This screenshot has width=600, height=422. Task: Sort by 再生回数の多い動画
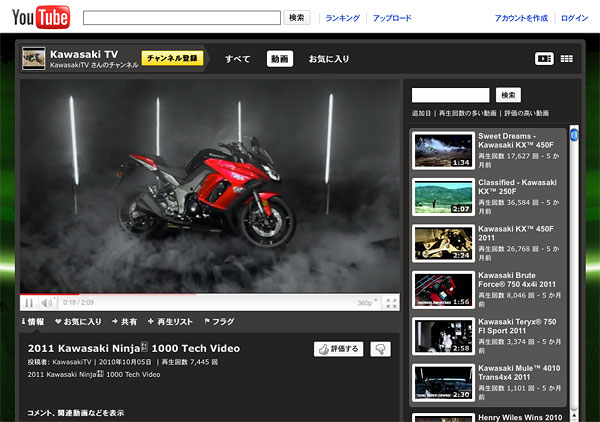click(x=468, y=113)
